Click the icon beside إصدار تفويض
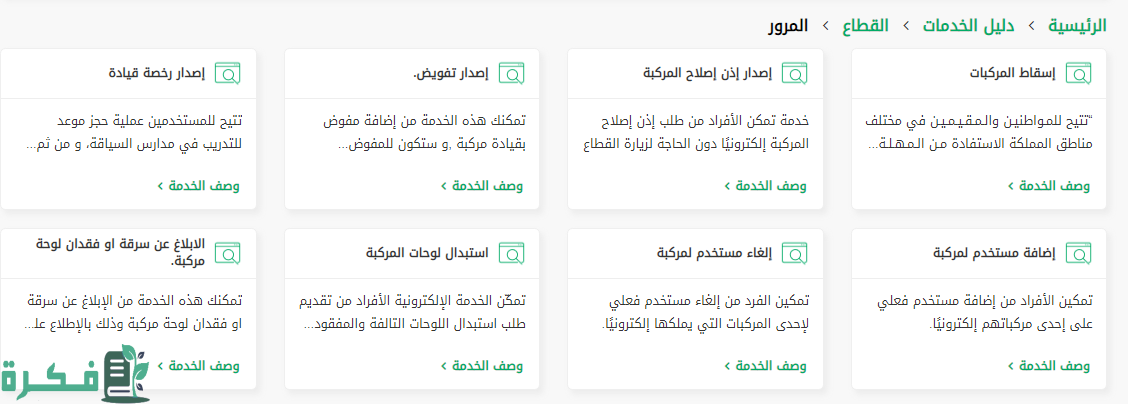Image resolution: width=1128 pixels, height=404 pixels. 512,73
